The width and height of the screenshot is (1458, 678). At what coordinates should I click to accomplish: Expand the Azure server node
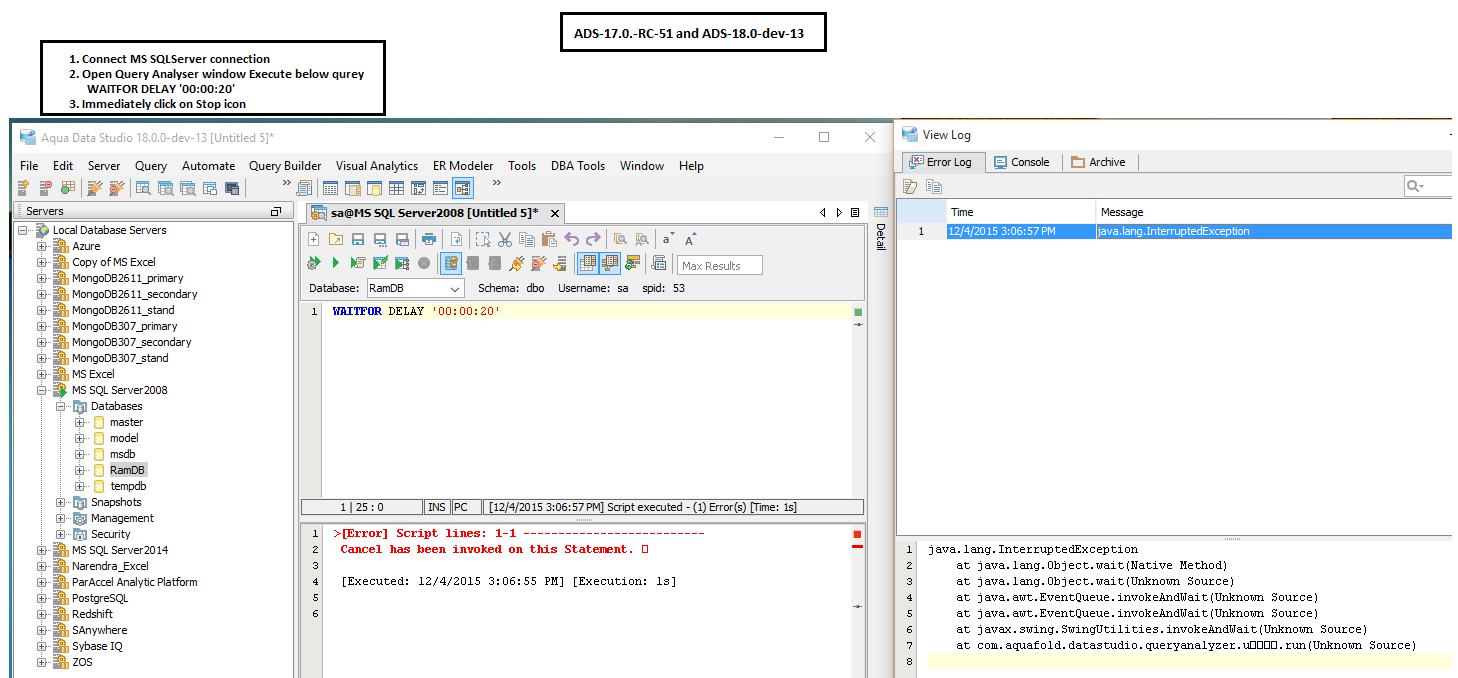41,246
